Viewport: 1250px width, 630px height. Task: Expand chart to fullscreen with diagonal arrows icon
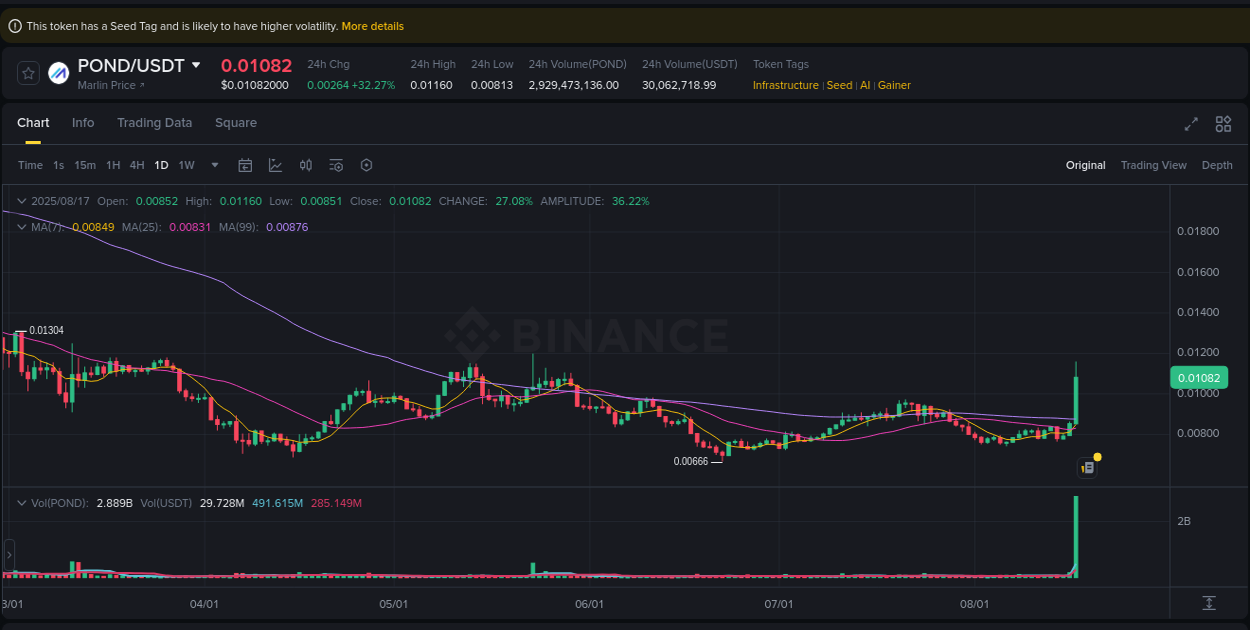[x=1190, y=124]
